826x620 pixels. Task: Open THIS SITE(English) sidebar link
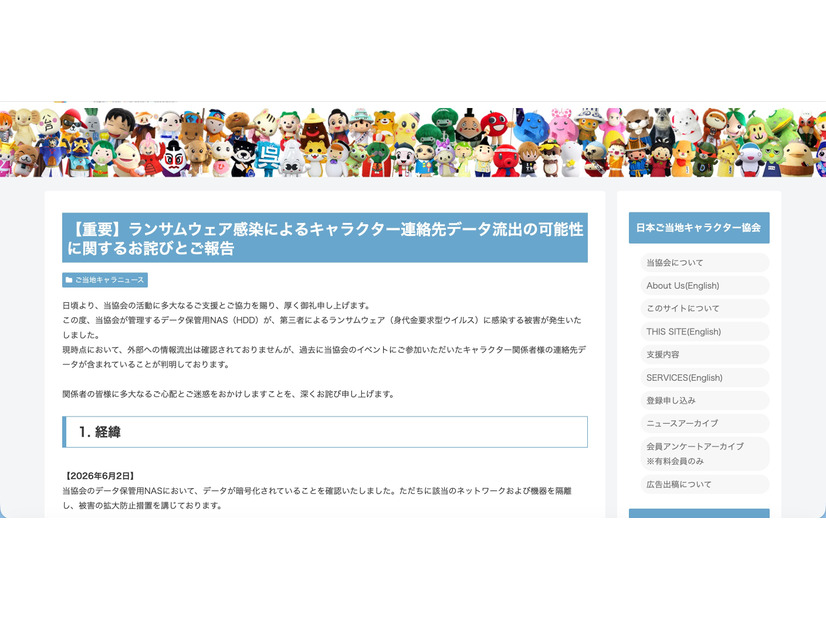pyautogui.click(x=704, y=331)
